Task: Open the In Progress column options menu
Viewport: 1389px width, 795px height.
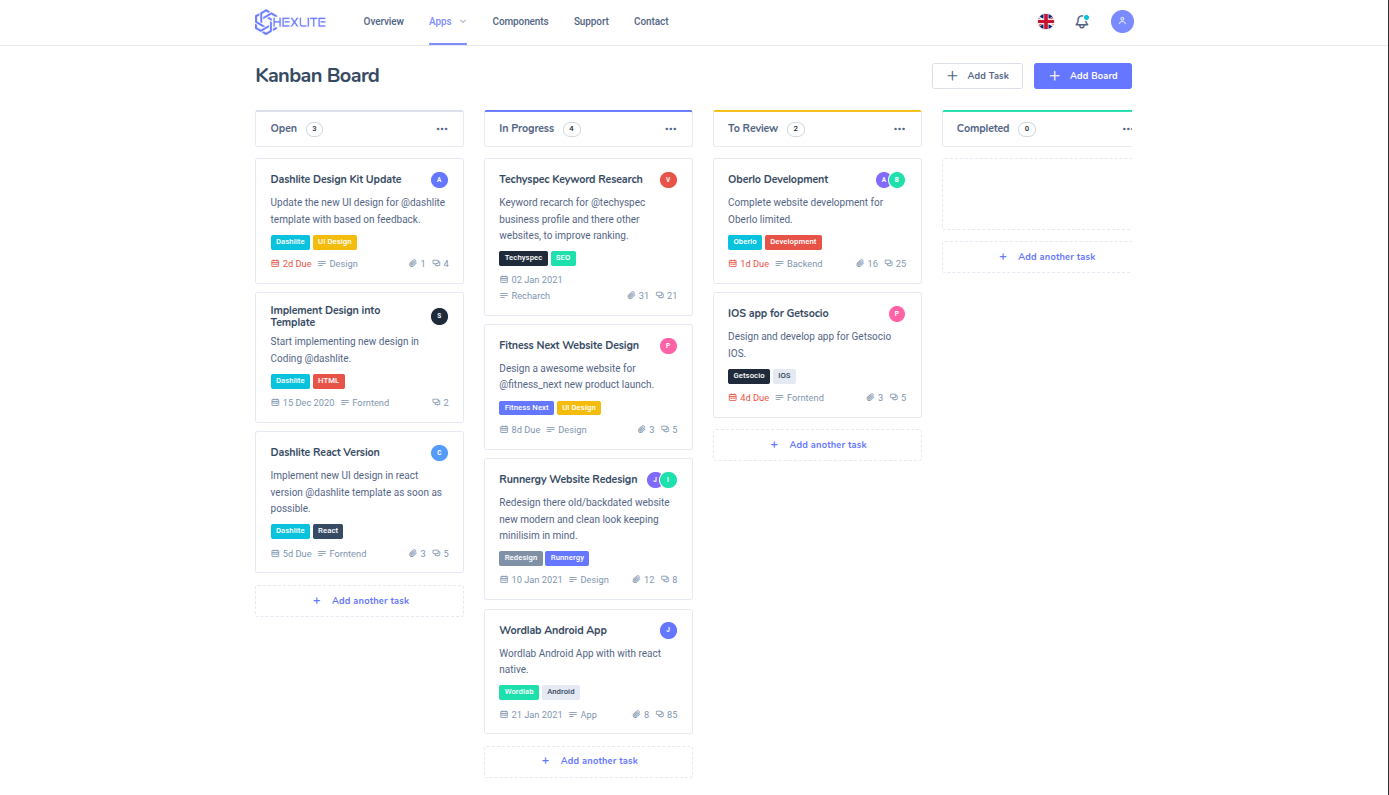Action: tap(671, 129)
